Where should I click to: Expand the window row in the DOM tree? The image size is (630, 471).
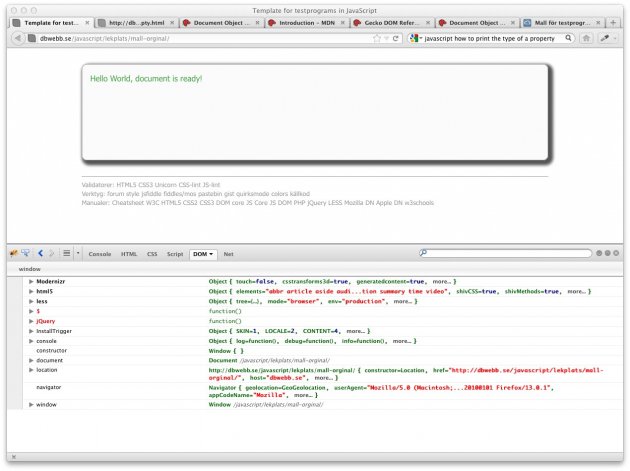coord(31,405)
